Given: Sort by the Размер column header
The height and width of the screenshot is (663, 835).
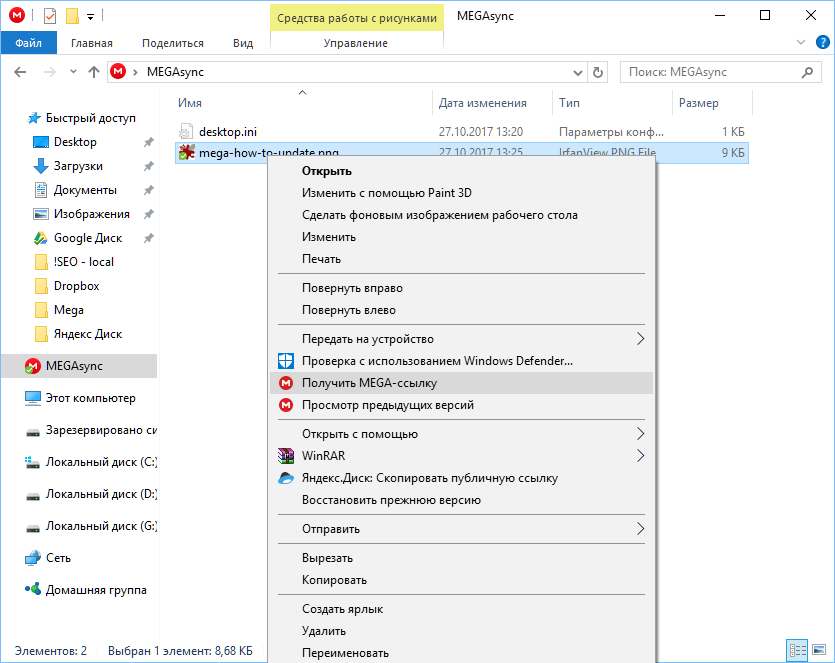Looking at the screenshot, I should click(698, 103).
